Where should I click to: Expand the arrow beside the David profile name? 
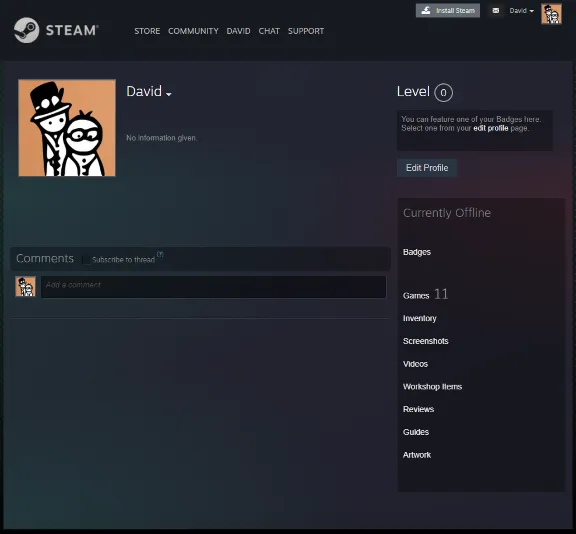[169, 94]
